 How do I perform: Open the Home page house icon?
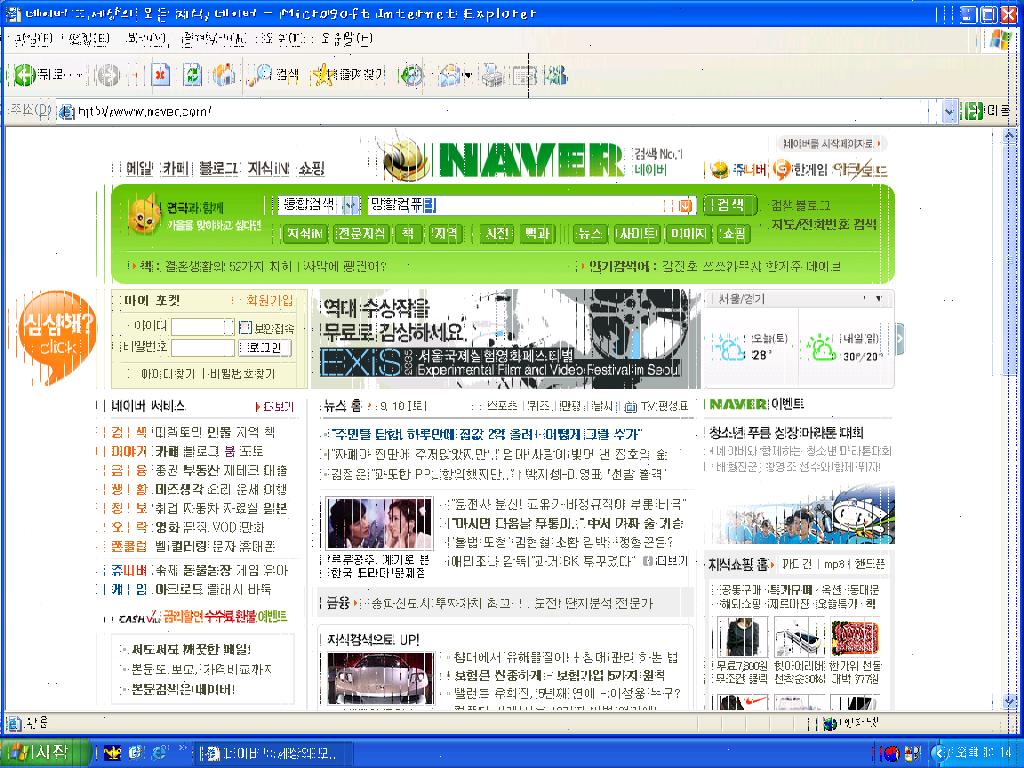(x=223, y=76)
